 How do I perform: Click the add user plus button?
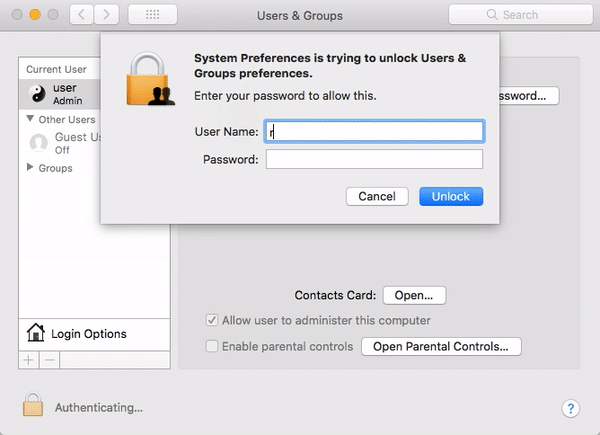click(29, 360)
